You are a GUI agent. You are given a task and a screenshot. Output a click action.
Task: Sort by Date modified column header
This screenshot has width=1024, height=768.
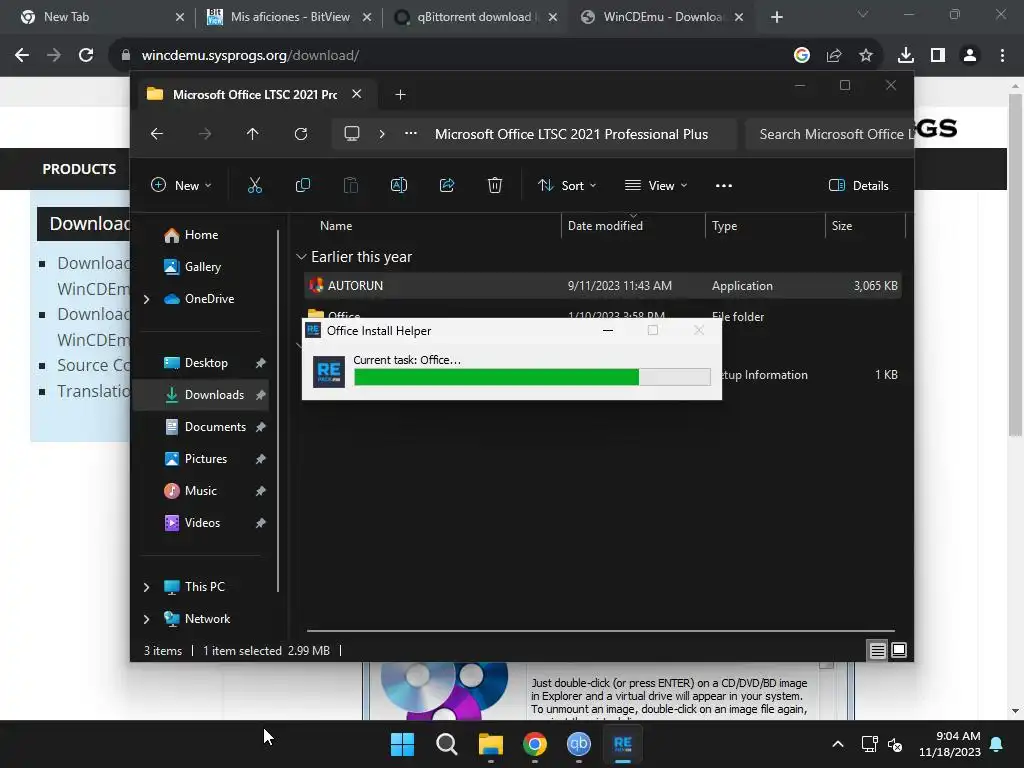click(x=633, y=226)
